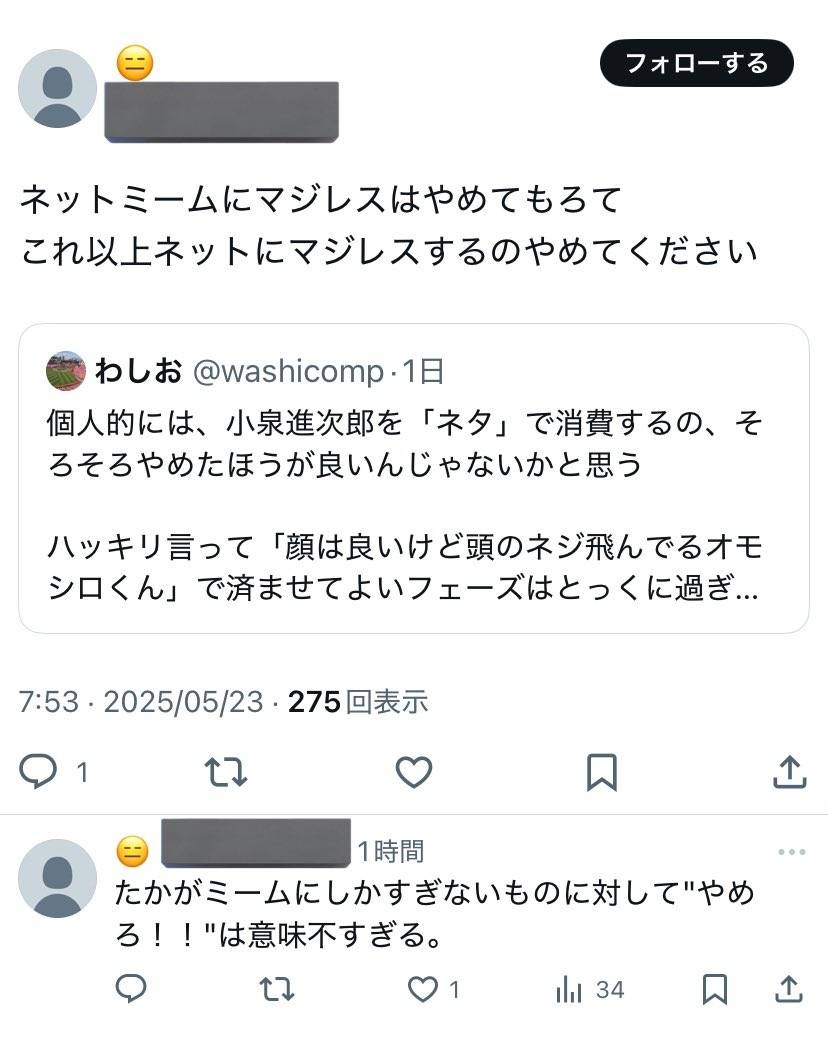This screenshot has height=1042, width=828.
Task: Repost the reply comment
Action: (x=276, y=989)
